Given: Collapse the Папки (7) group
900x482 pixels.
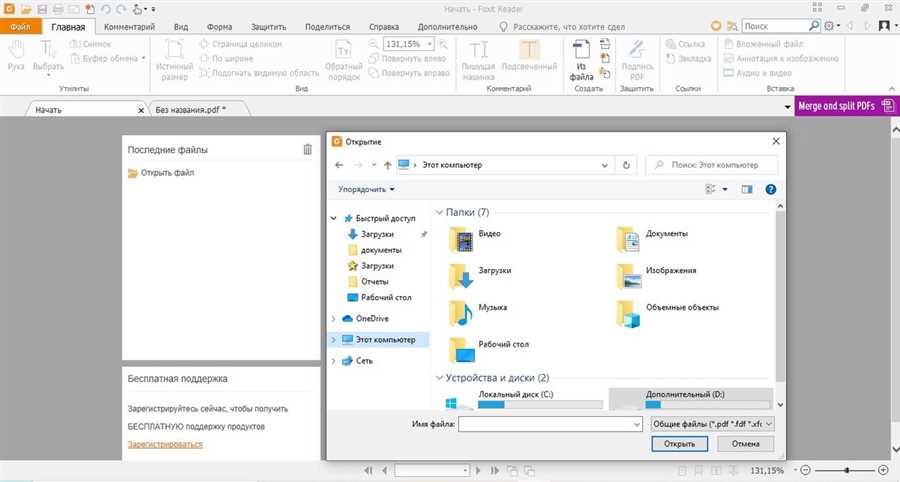Looking at the screenshot, I should tap(439, 212).
